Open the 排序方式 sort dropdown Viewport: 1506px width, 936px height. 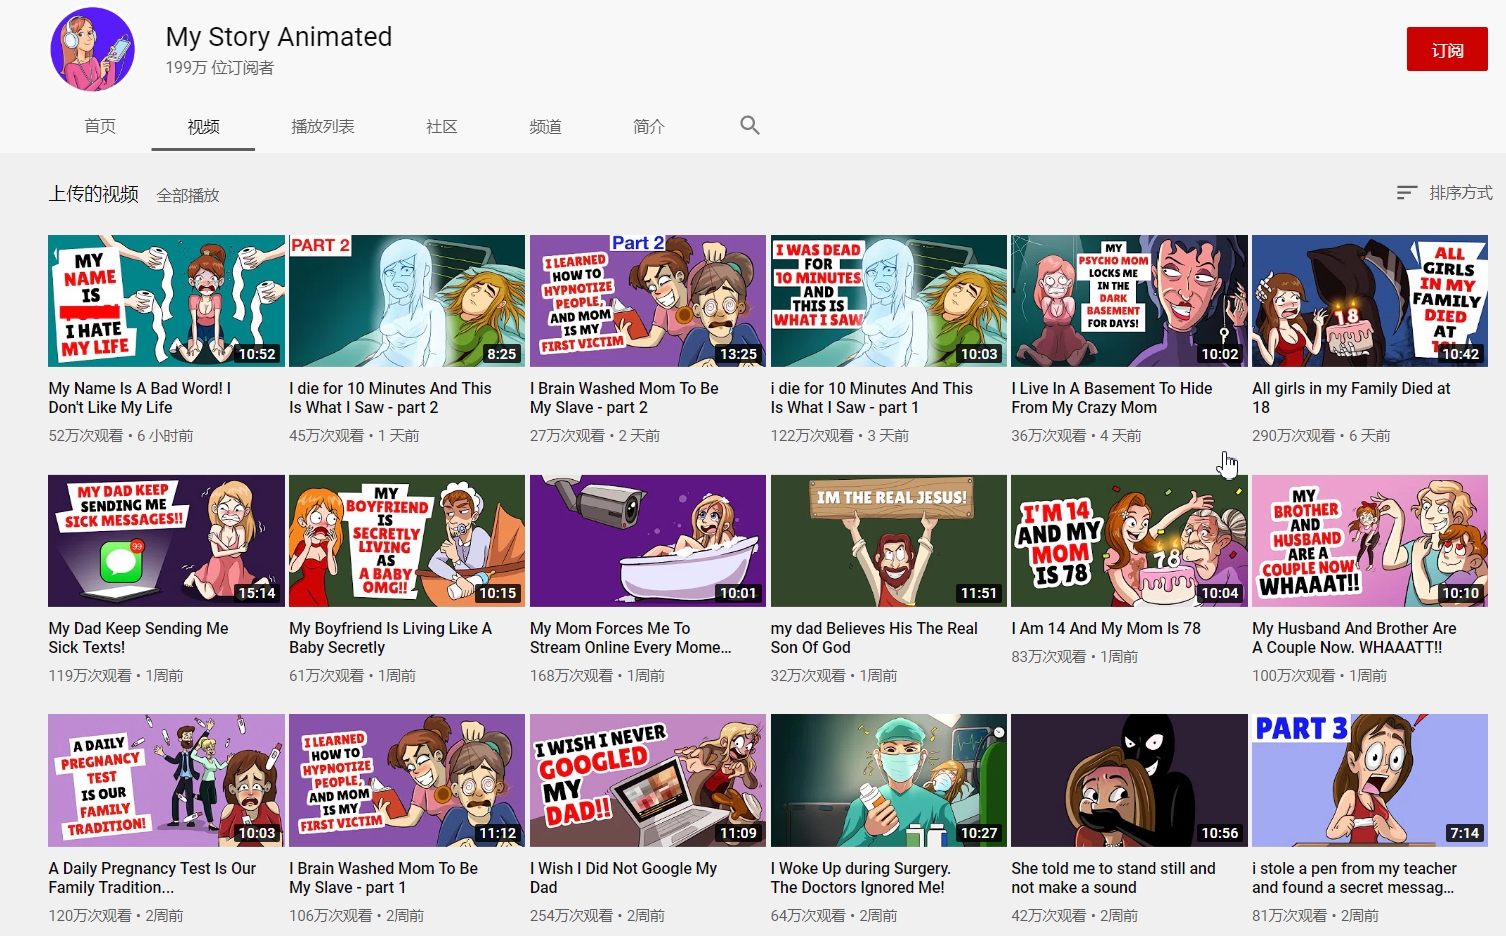click(1460, 192)
